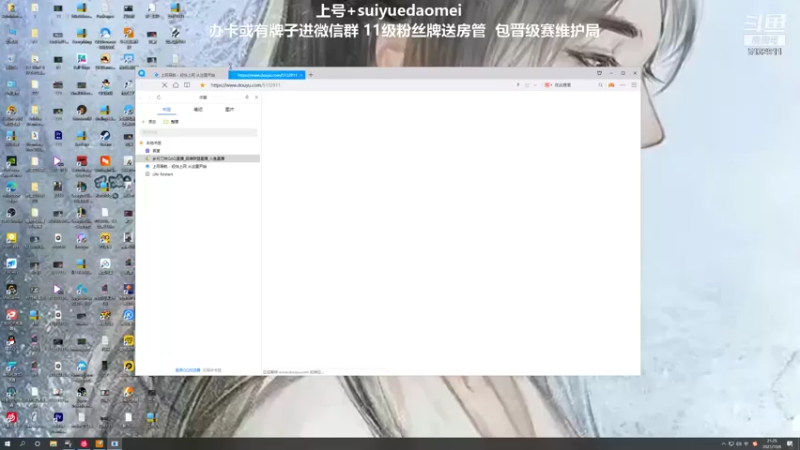This screenshot has height=450, width=800.
Task: Click the magnifier search icon in toolbar
Action: [601, 85]
